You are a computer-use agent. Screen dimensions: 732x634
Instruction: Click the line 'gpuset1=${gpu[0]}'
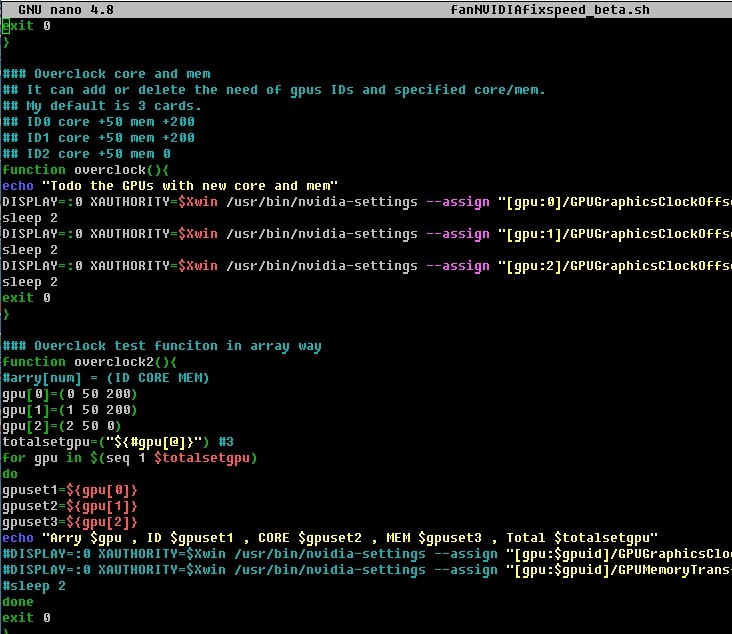70,490
